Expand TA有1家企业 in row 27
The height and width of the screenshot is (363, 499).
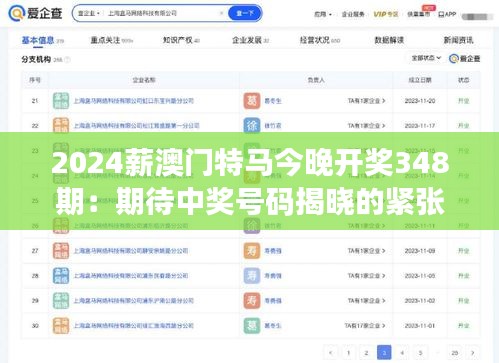367,251
